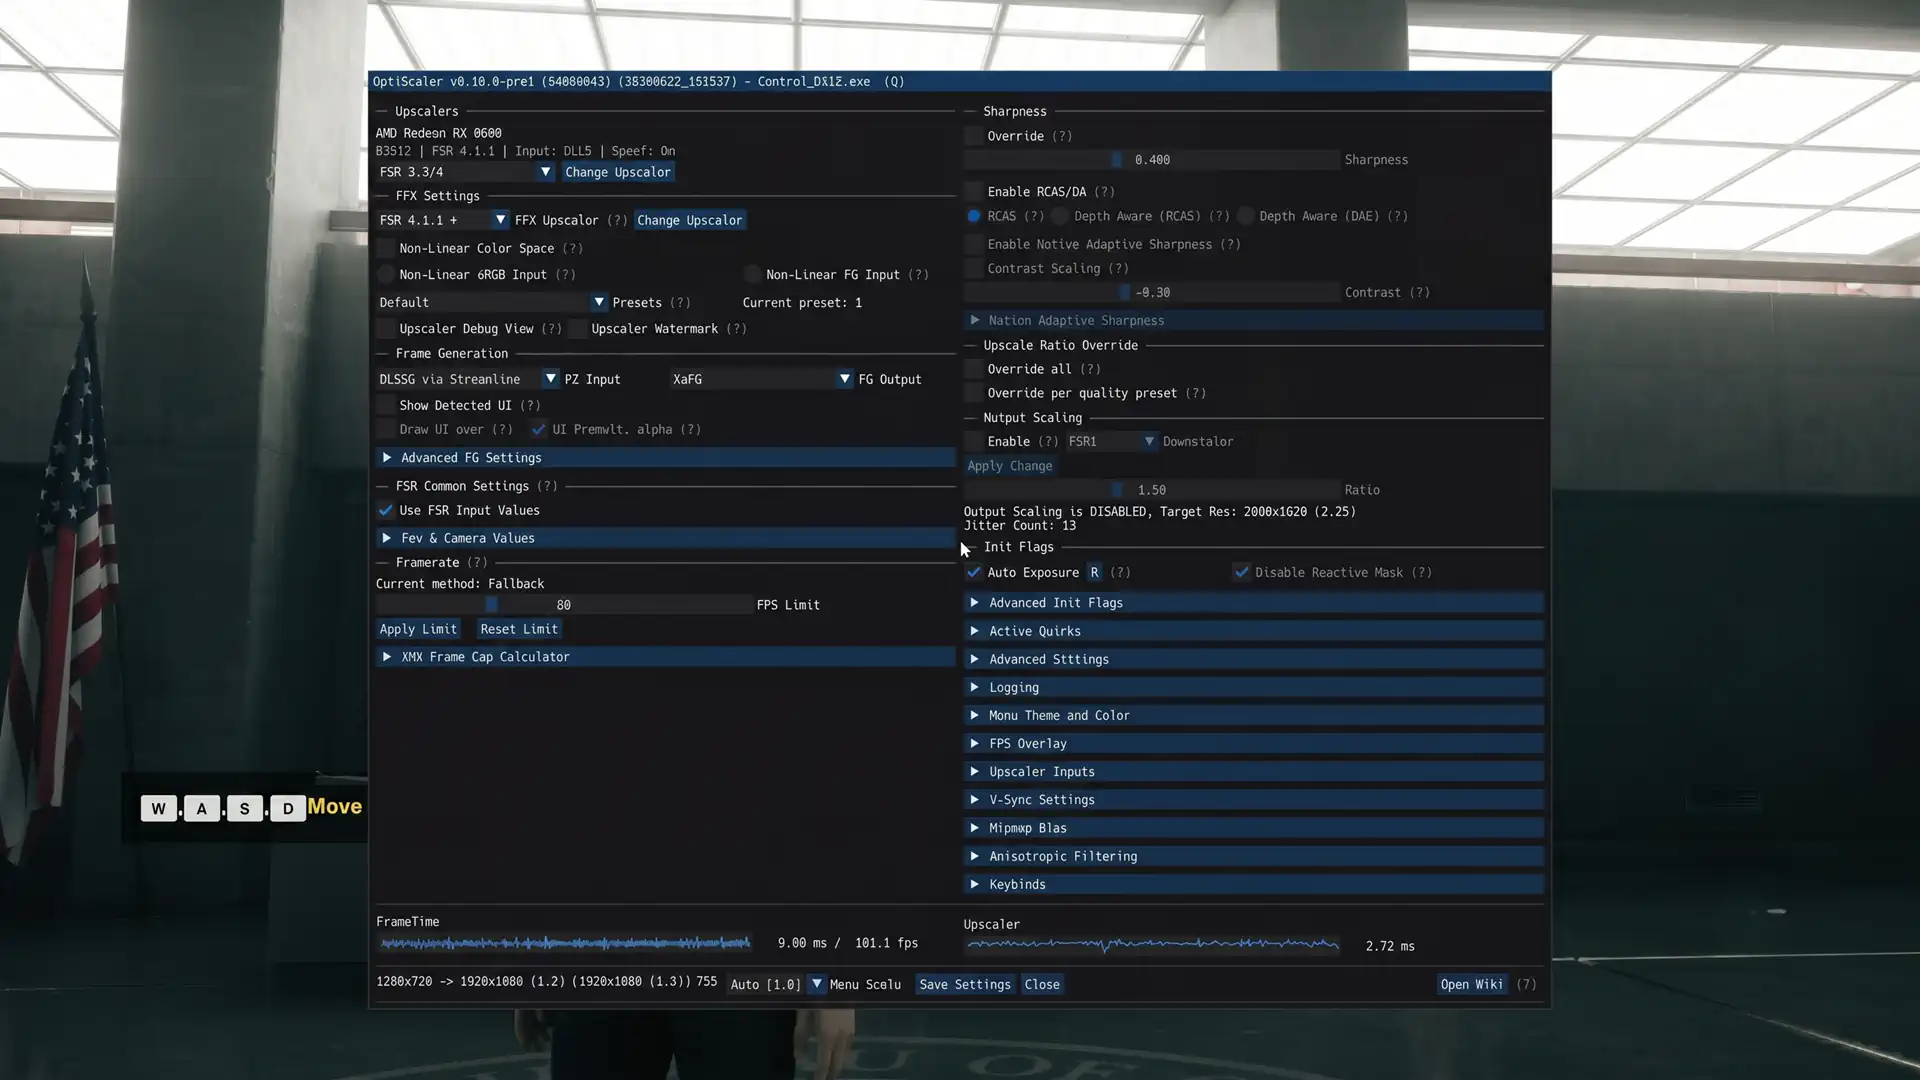Click the FPS Limit slider at 80
Screen dimensions: 1920x1080
click(564, 605)
